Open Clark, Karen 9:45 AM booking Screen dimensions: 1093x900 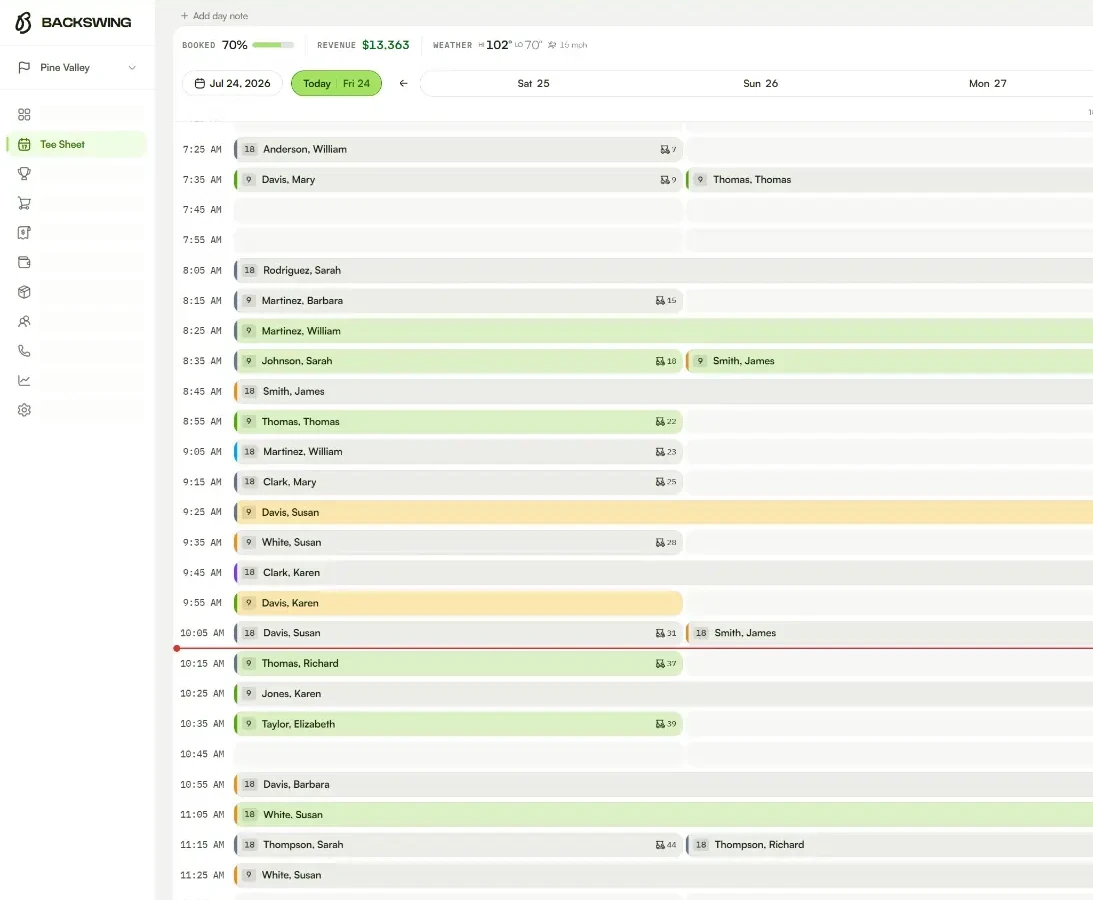pos(664,572)
